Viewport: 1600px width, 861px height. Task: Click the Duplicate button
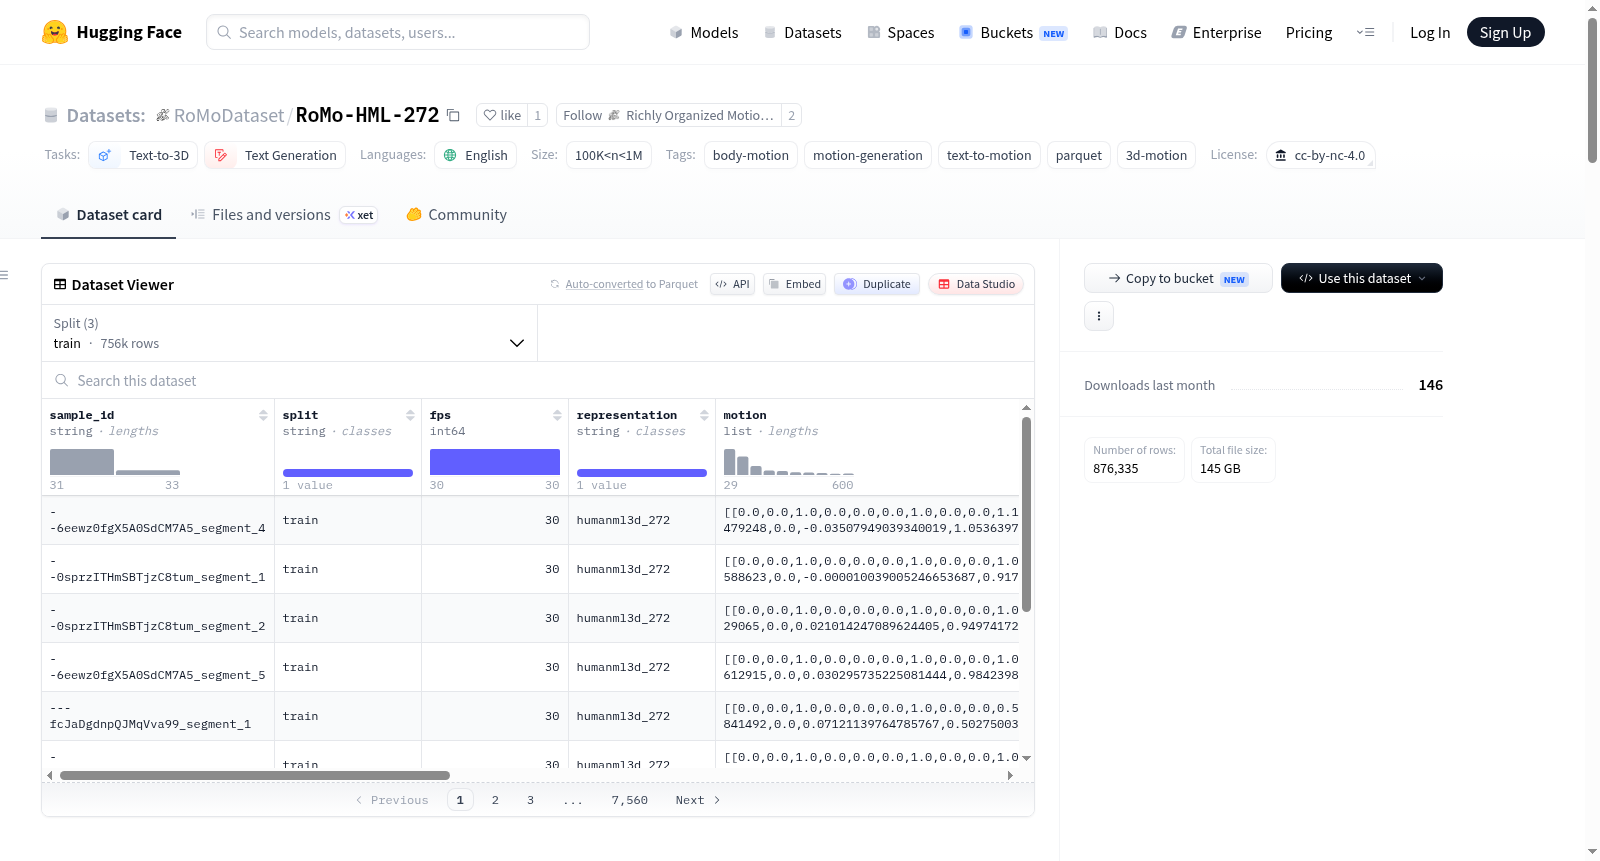pyautogui.click(x=876, y=284)
